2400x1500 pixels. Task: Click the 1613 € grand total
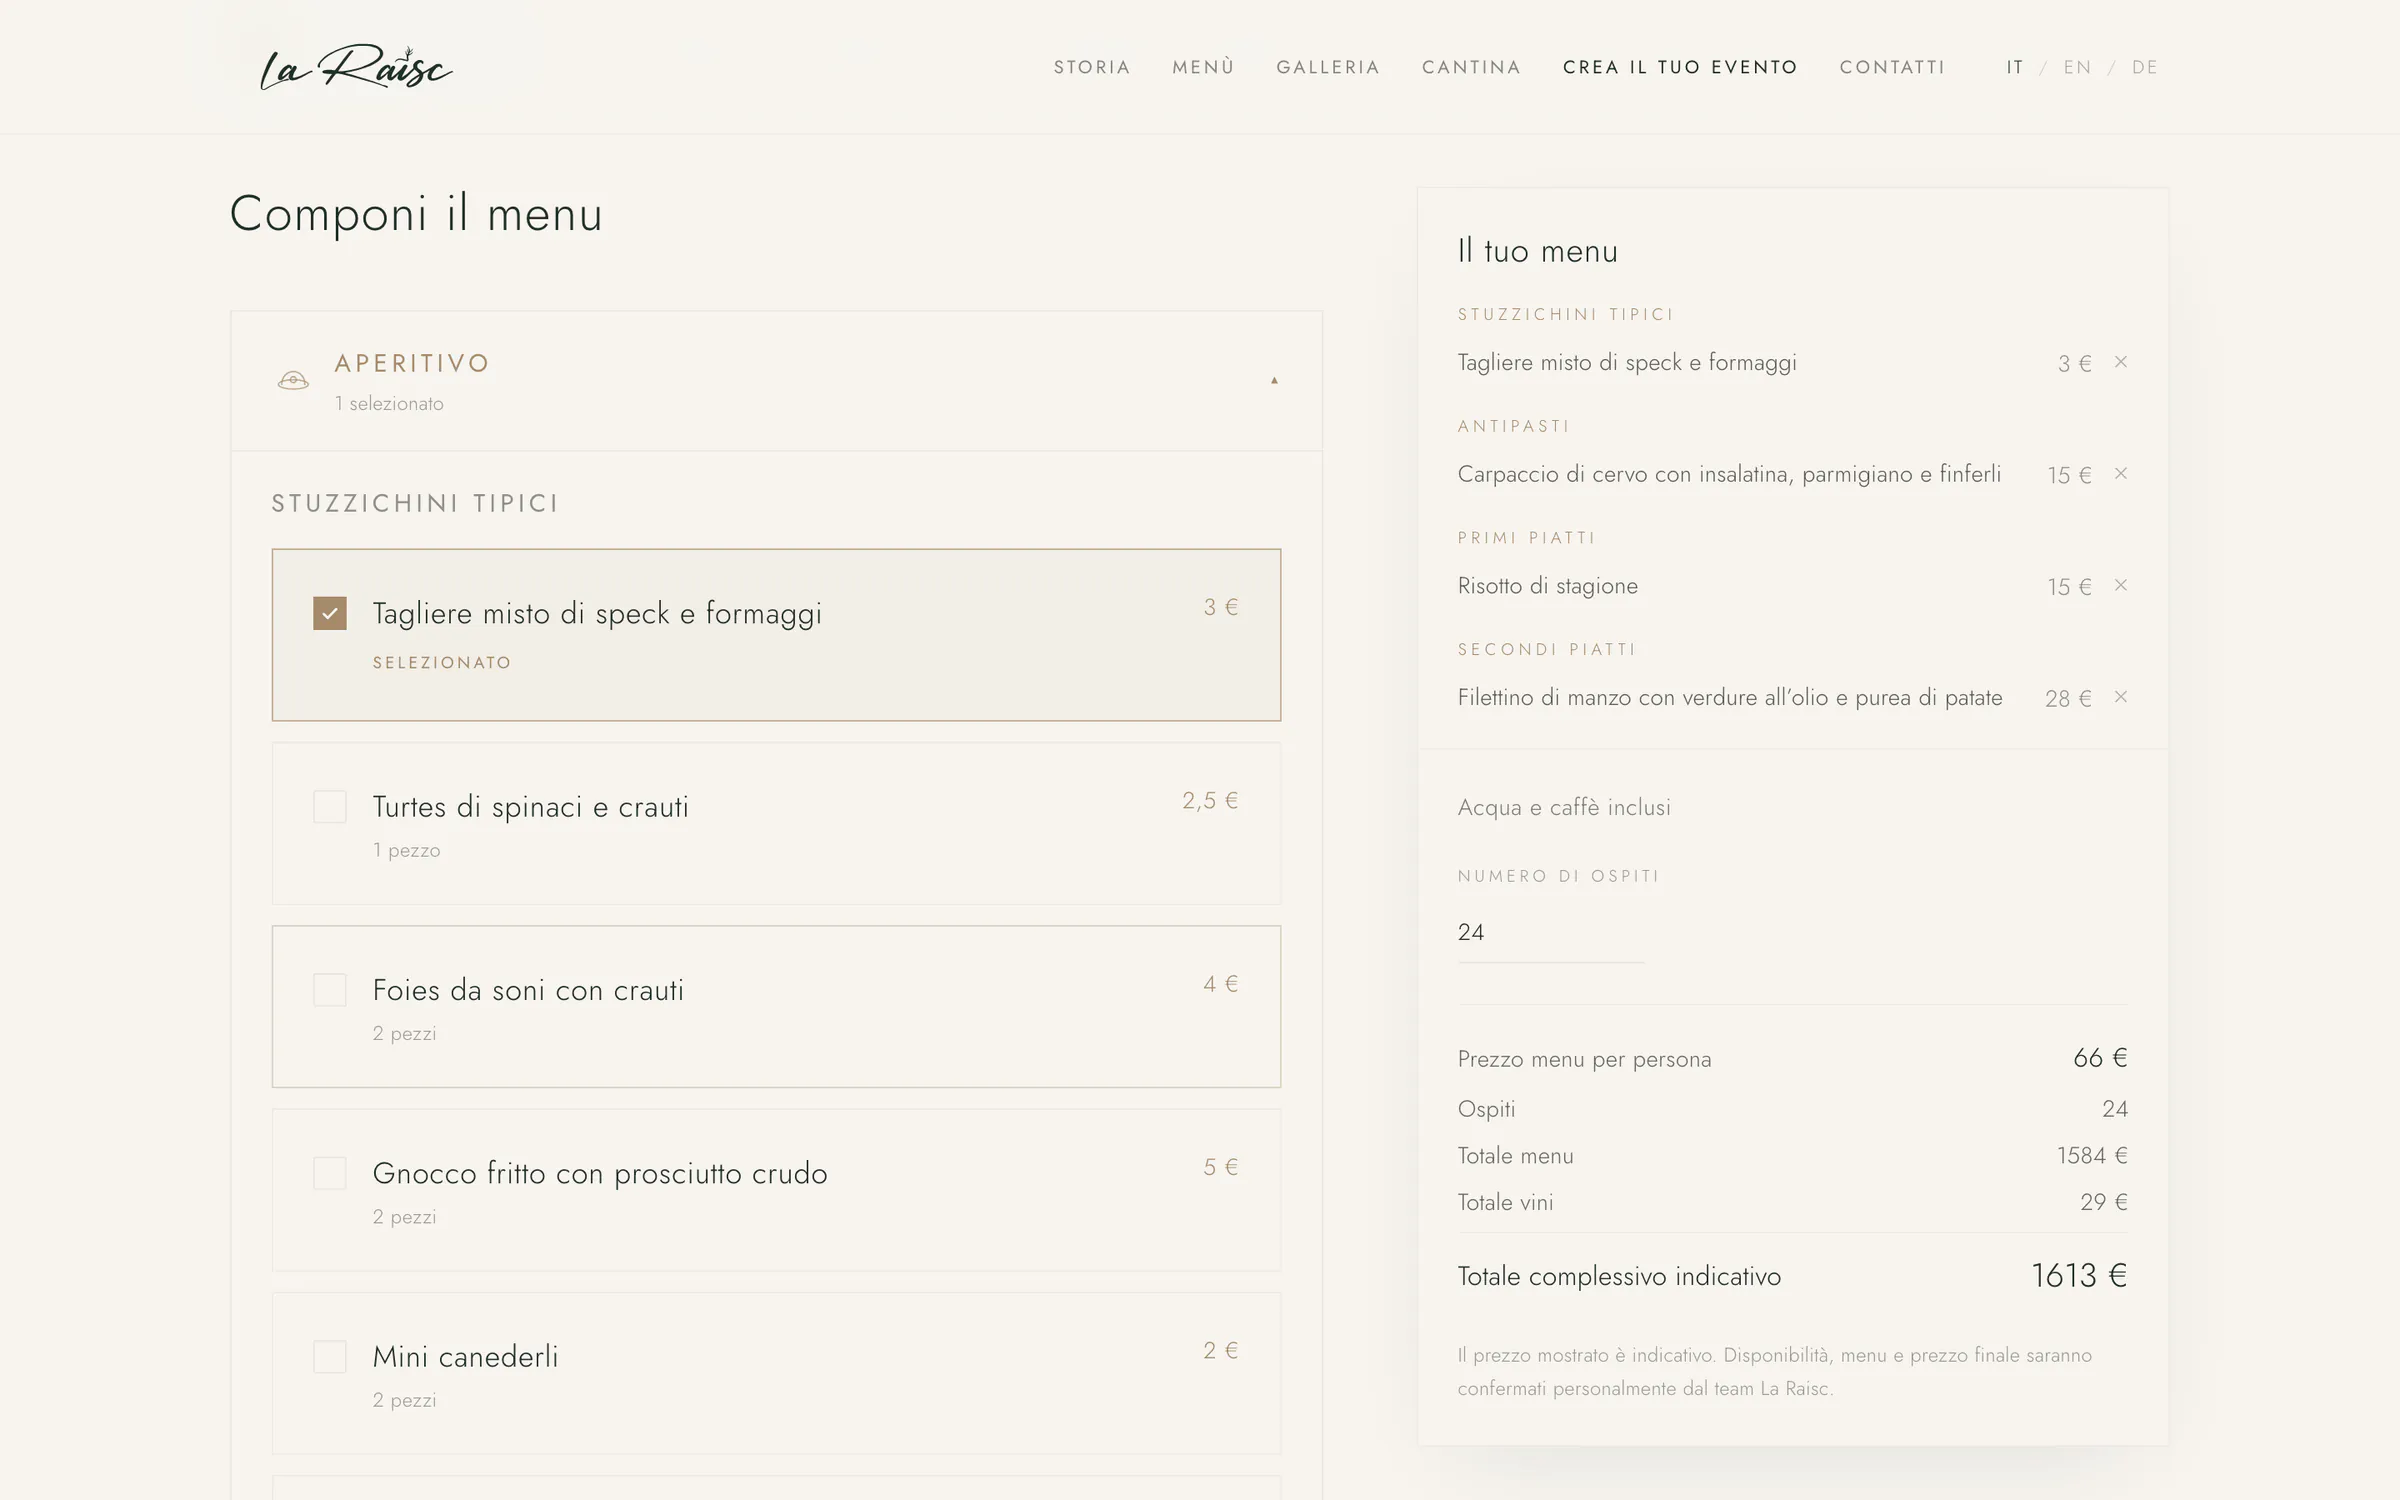click(2079, 1276)
